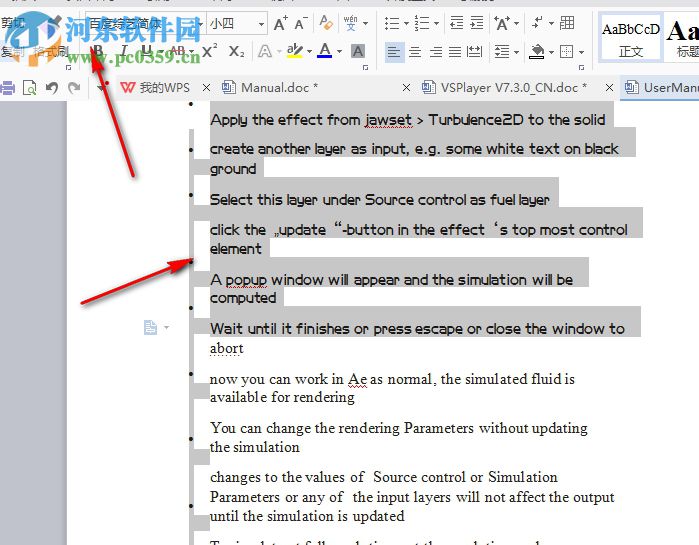Image resolution: width=699 pixels, height=545 pixels.
Task: Close the Manual.doc tab
Action: click(406, 88)
